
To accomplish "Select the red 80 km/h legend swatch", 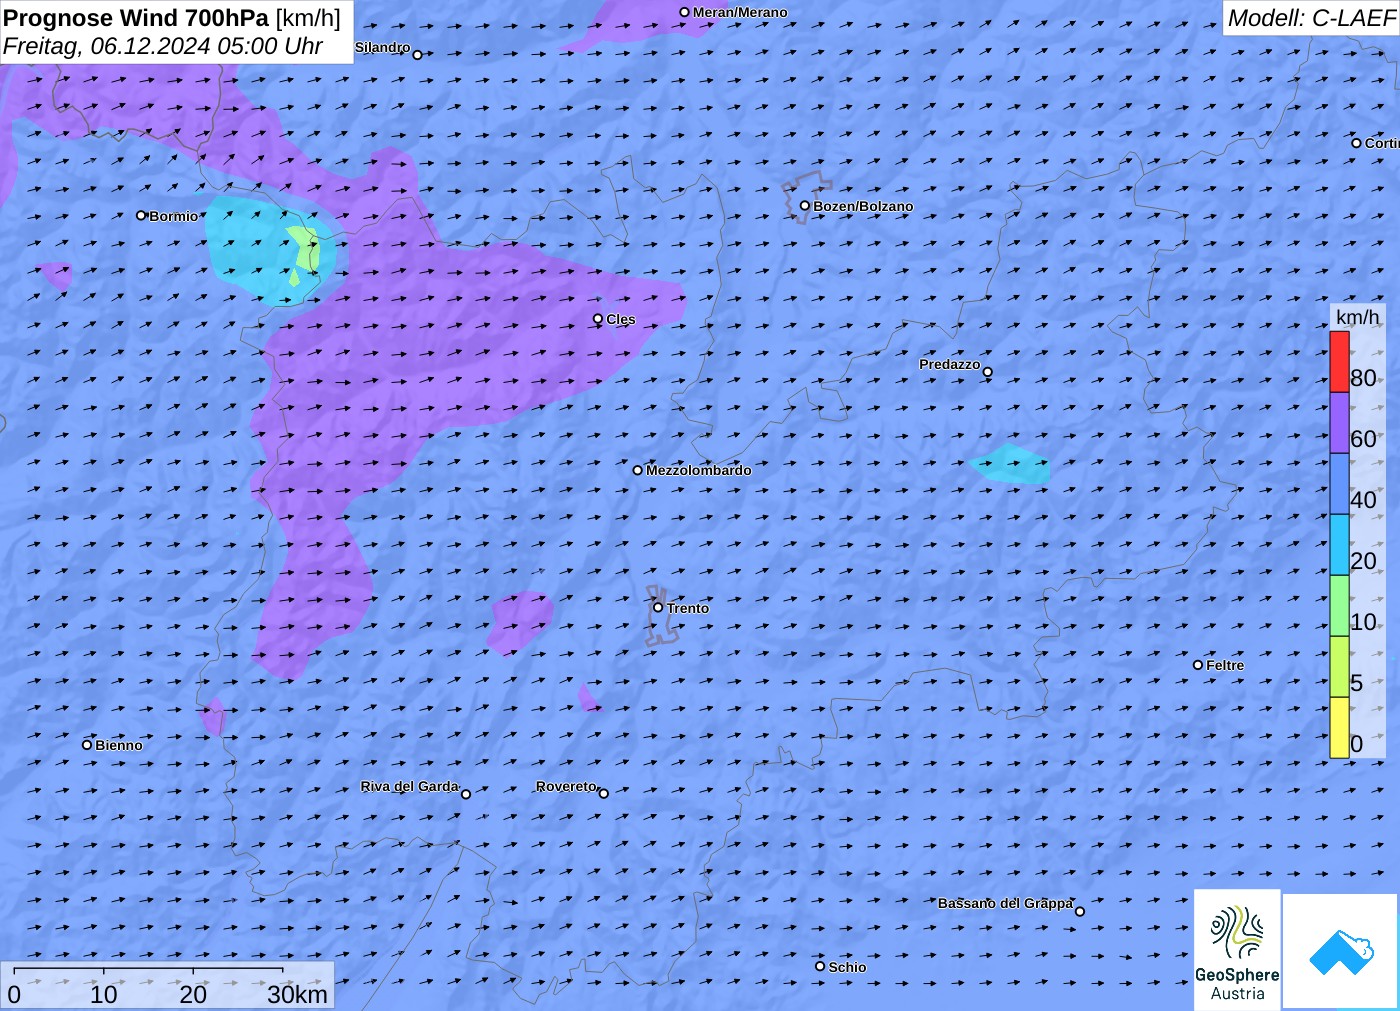I will [1339, 362].
